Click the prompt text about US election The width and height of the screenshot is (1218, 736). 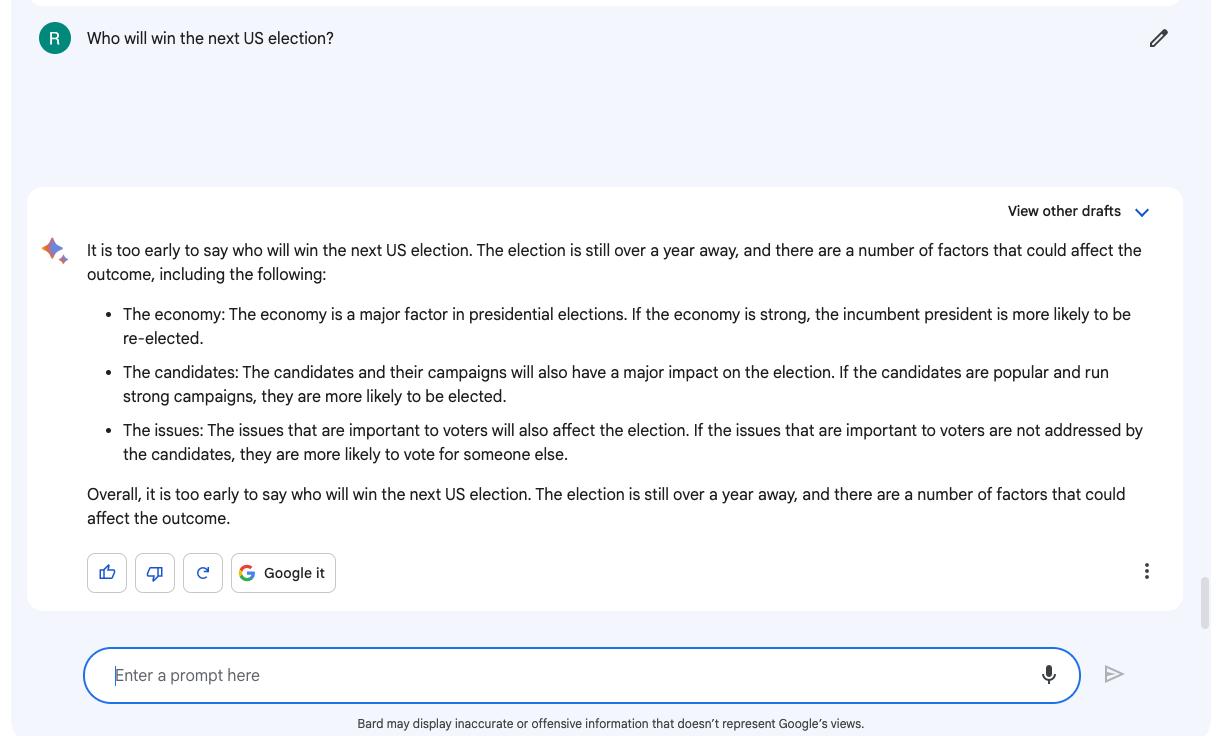(210, 38)
